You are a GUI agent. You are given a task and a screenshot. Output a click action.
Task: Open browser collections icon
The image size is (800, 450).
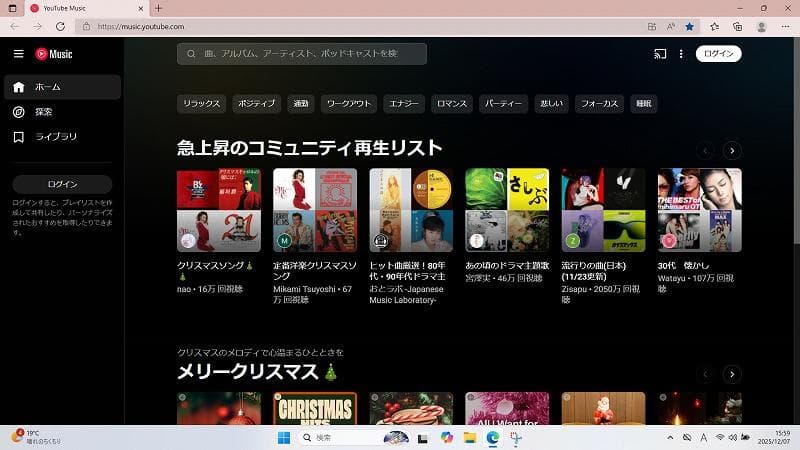(x=737, y=27)
